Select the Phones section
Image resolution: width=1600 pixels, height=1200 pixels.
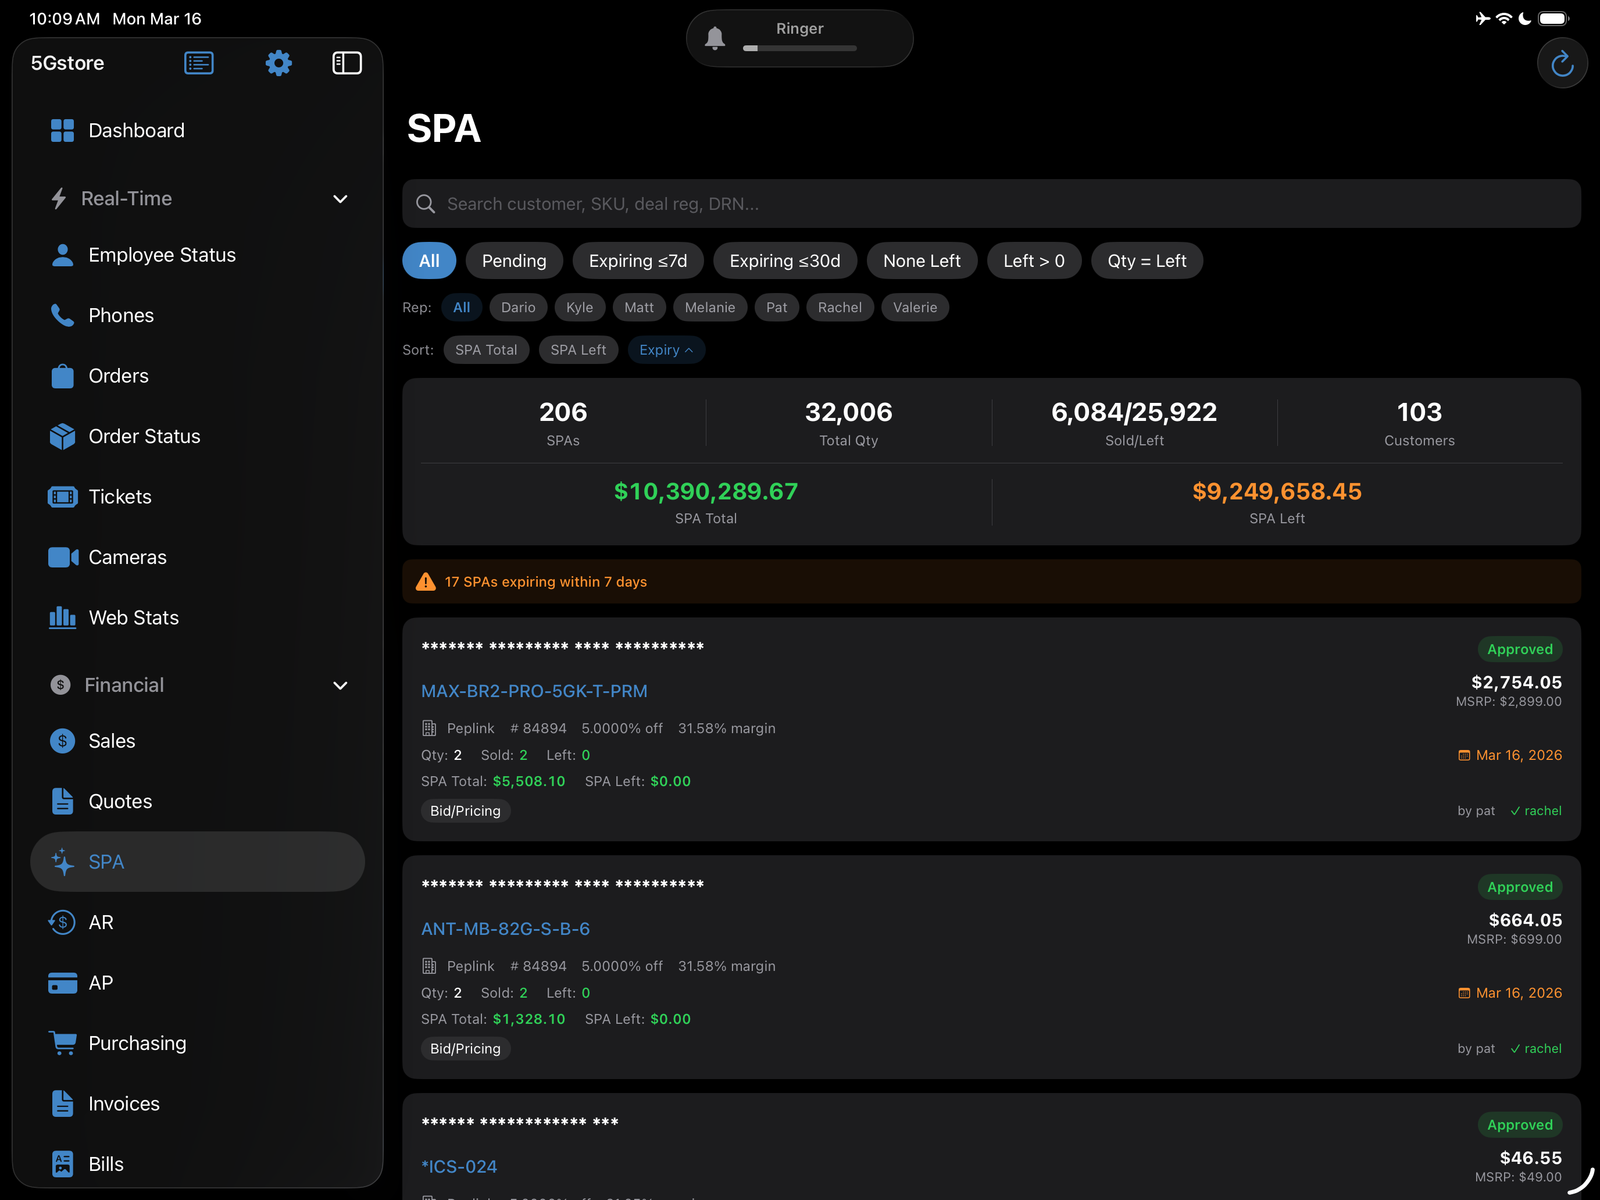tap(121, 315)
